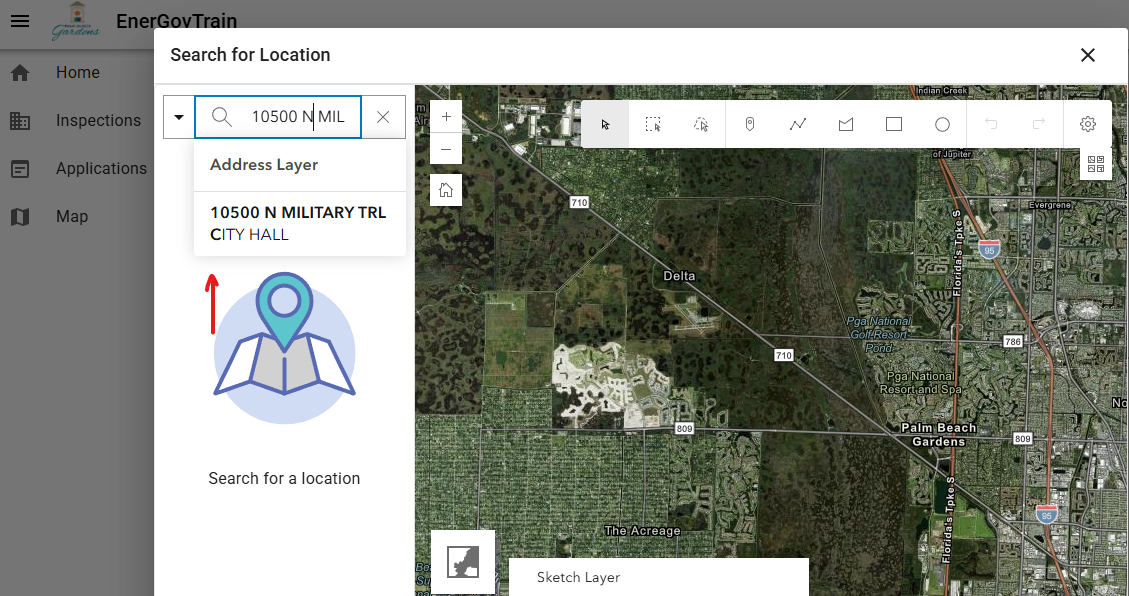This screenshot has height=596, width=1129.
Task: Zoom out on the map
Action: [x=446, y=149]
